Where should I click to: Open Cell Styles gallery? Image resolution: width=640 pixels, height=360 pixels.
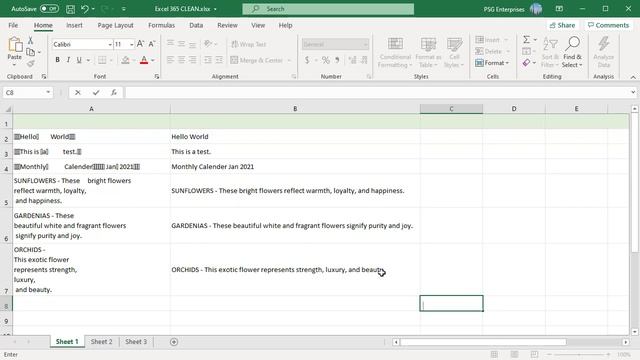tap(454, 52)
